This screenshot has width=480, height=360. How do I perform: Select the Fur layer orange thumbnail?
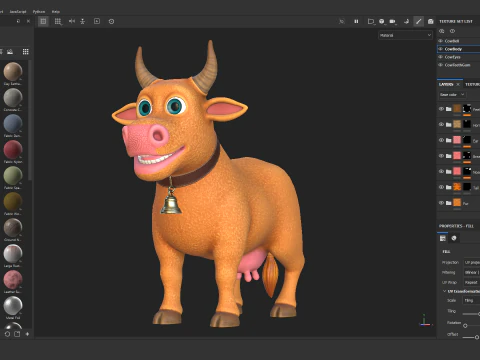[457, 202]
